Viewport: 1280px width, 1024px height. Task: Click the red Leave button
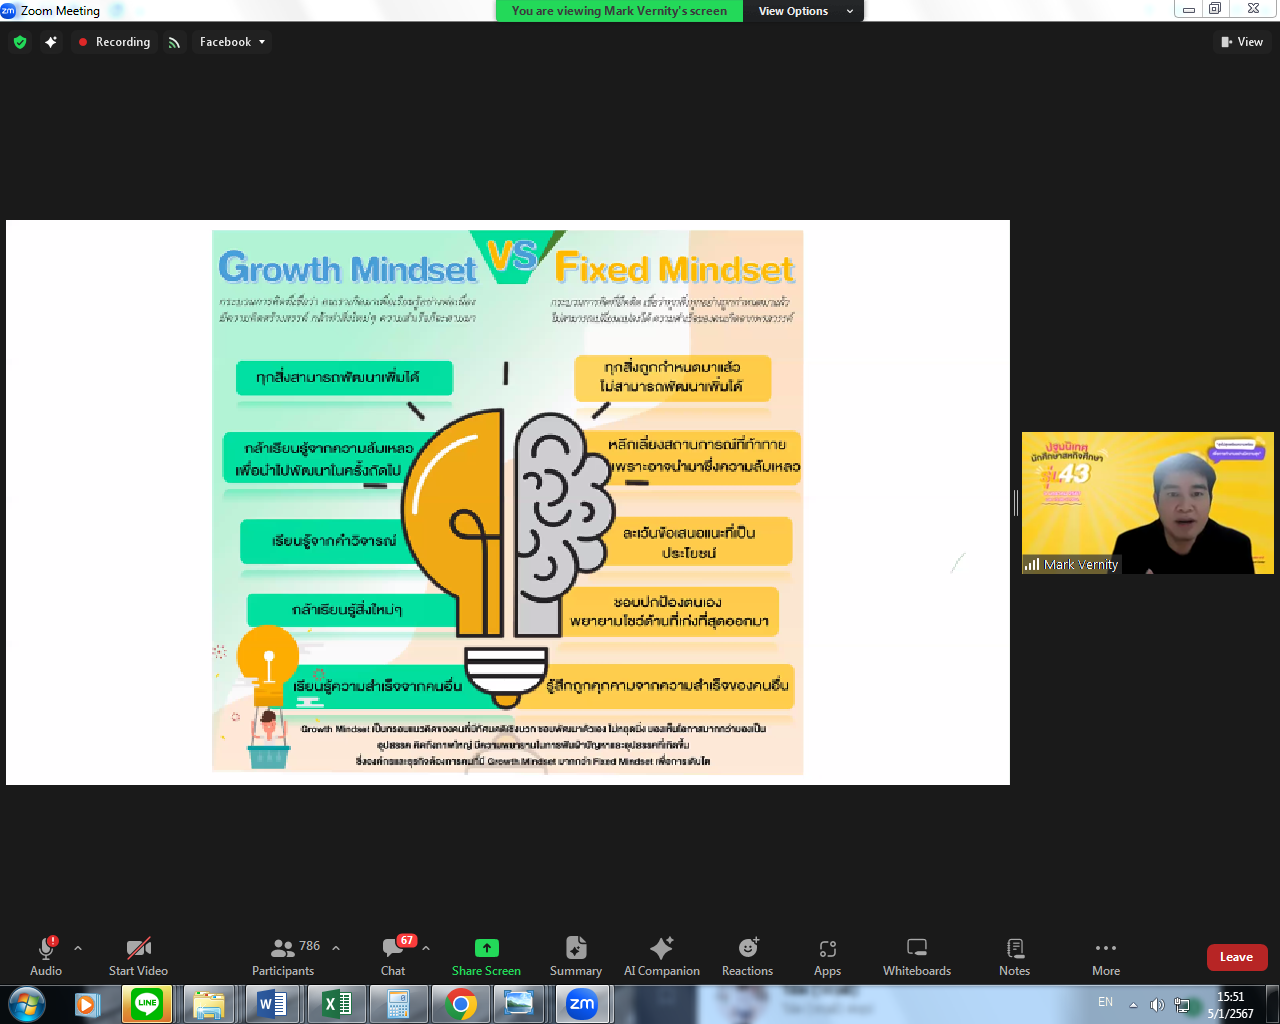1236,957
